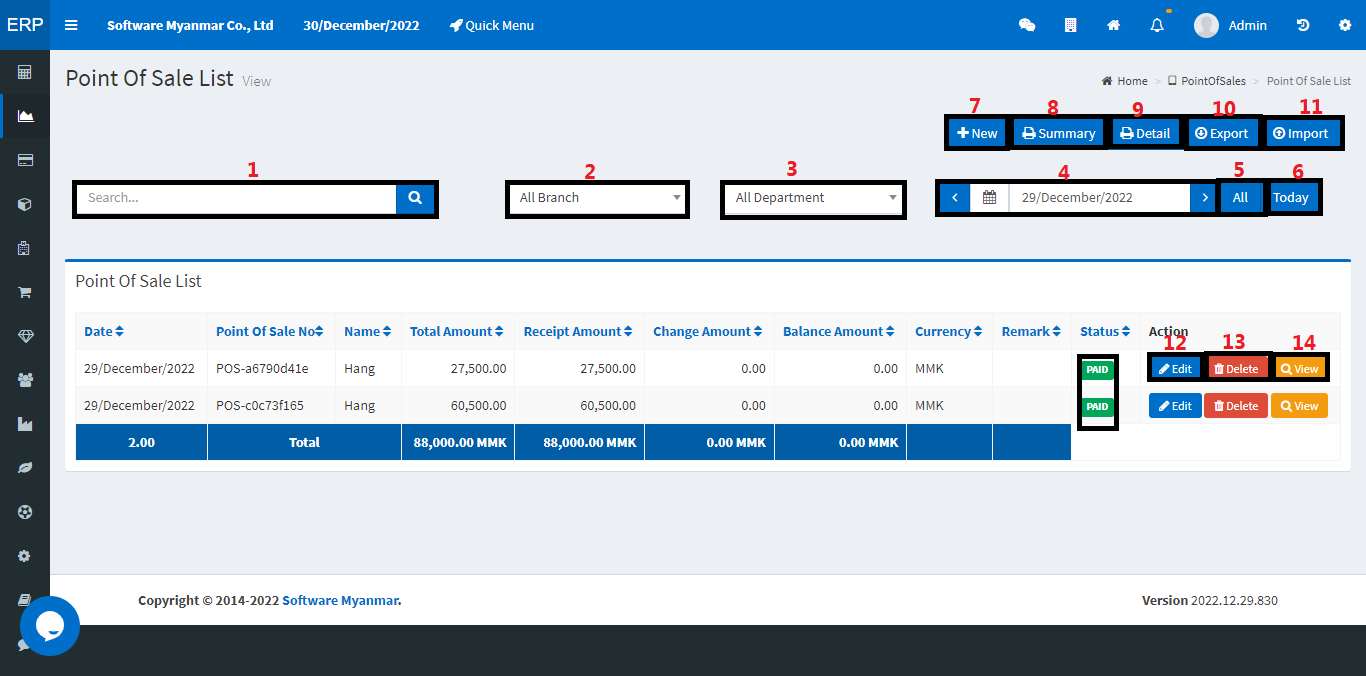The width and height of the screenshot is (1366, 676).
Task: Print the Detail report
Action: click(x=1145, y=133)
